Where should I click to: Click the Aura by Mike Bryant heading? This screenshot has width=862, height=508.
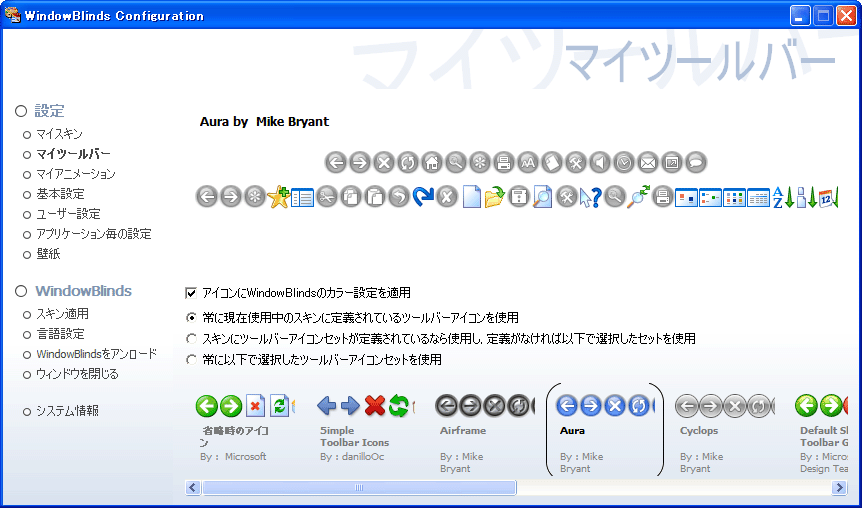[264, 122]
